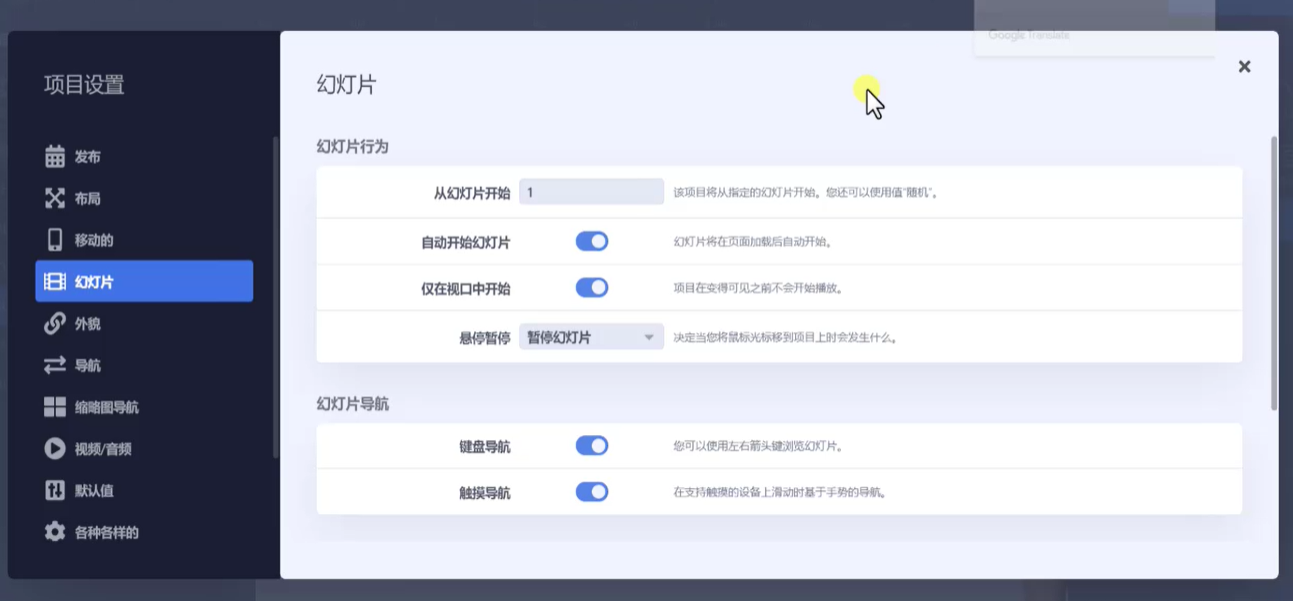Close the 项目设置 dialog with the X
Viewport: 1293px width, 601px height.
tap(1244, 66)
